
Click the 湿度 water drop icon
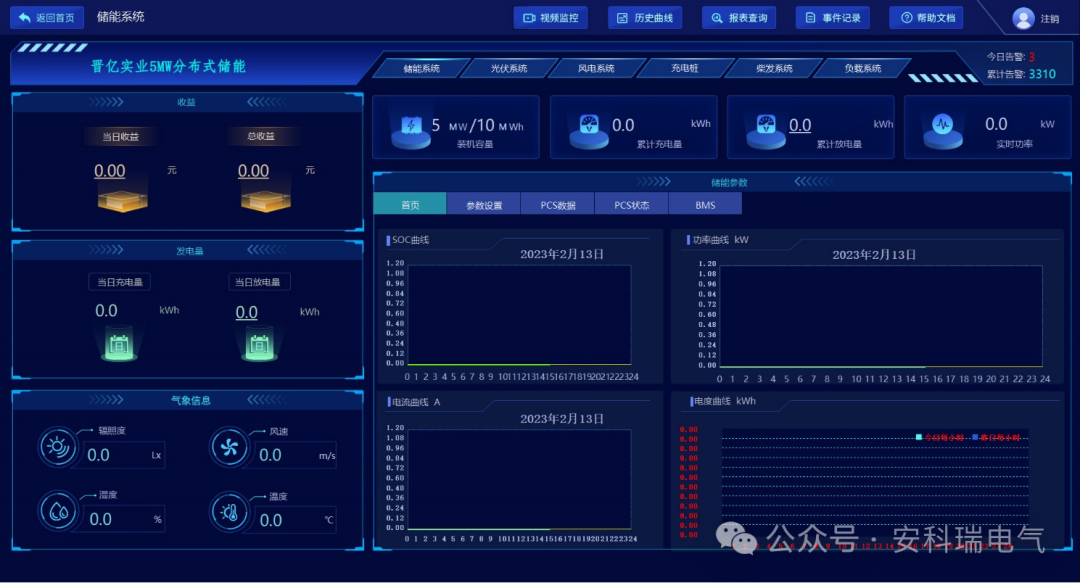[58, 512]
